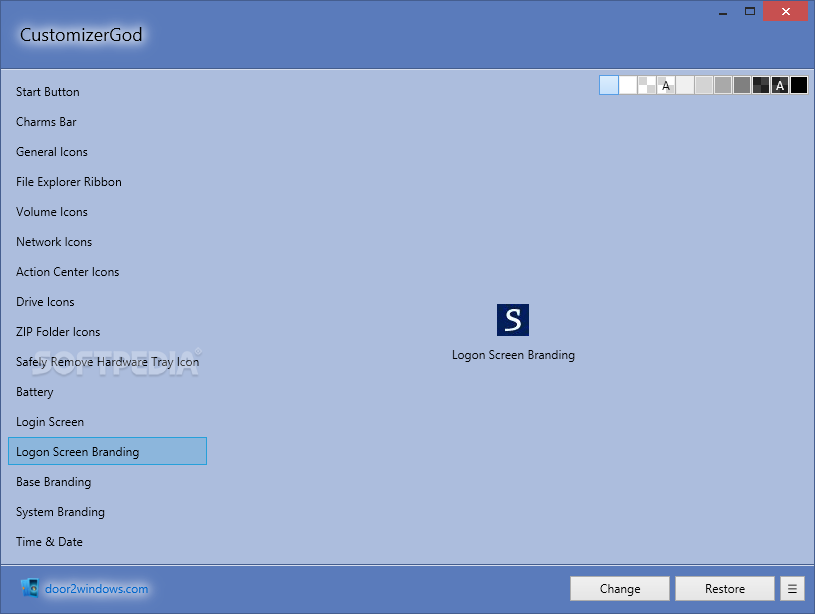The height and width of the screenshot is (614, 815).
Task: Pick the darkest gray background swatch
Action: (x=742, y=85)
